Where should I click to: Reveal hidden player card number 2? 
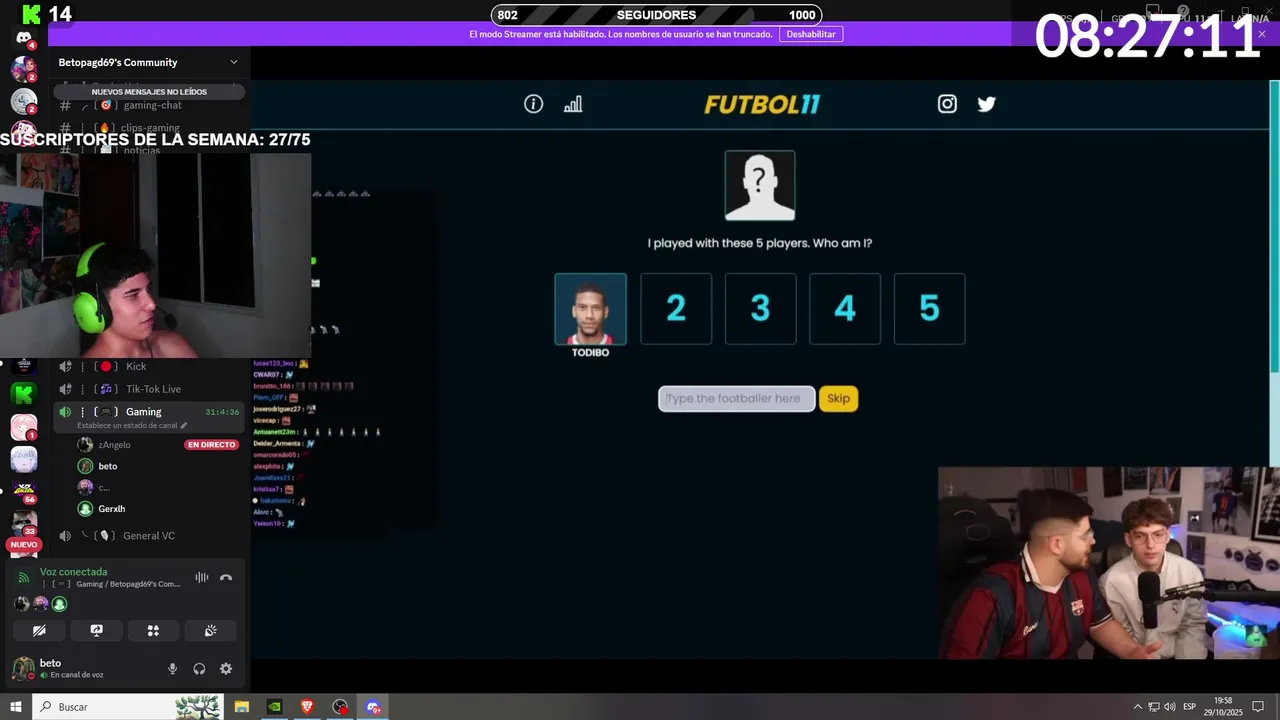(676, 309)
